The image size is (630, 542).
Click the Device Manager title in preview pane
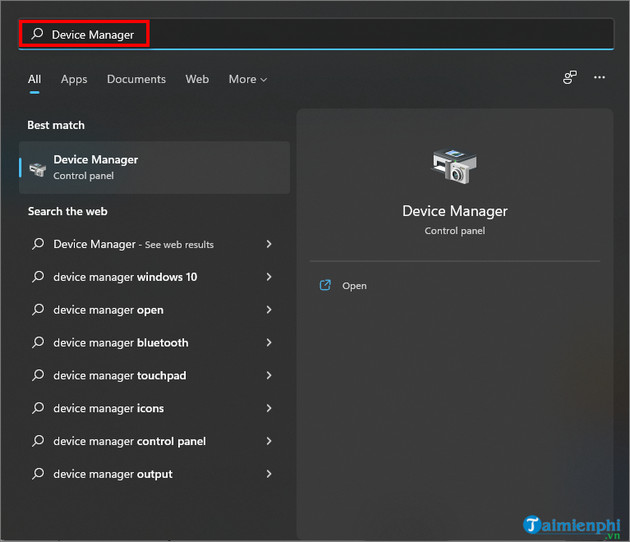click(x=455, y=211)
